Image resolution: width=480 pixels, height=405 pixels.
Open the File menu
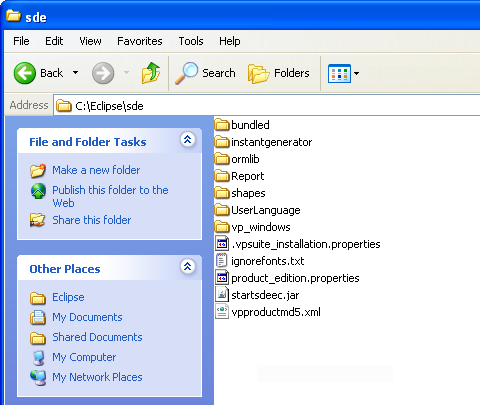coord(21,41)
